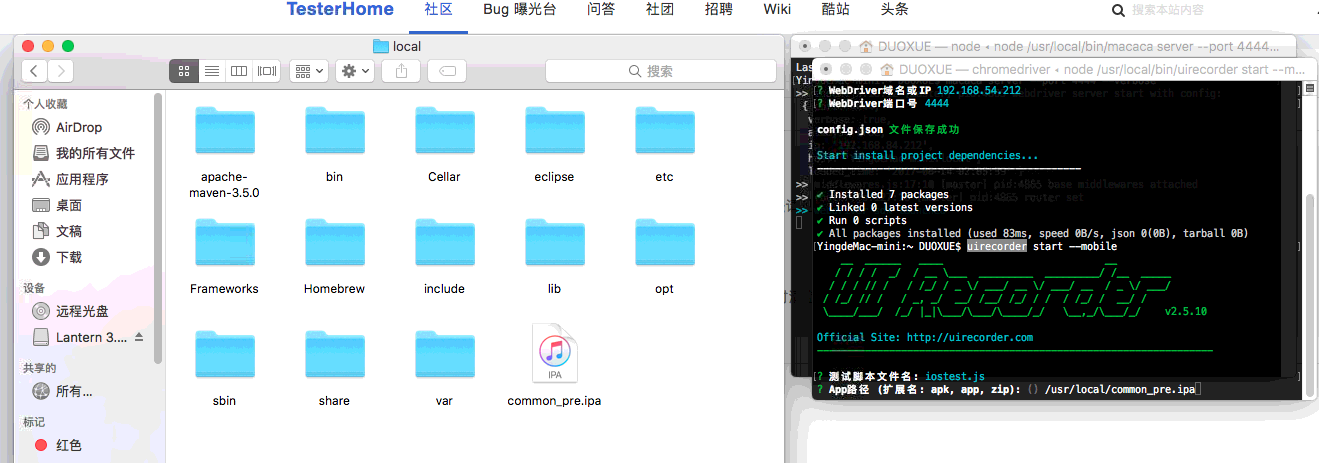This screenshot has height=463, width=1319.
Task: Select the etc folder
Action: [x=664, y=130]
